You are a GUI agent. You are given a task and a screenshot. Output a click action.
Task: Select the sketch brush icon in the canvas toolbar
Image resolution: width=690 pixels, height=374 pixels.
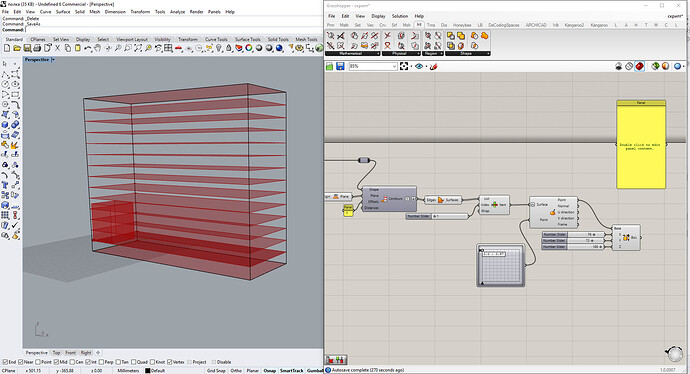click(433, 66)
